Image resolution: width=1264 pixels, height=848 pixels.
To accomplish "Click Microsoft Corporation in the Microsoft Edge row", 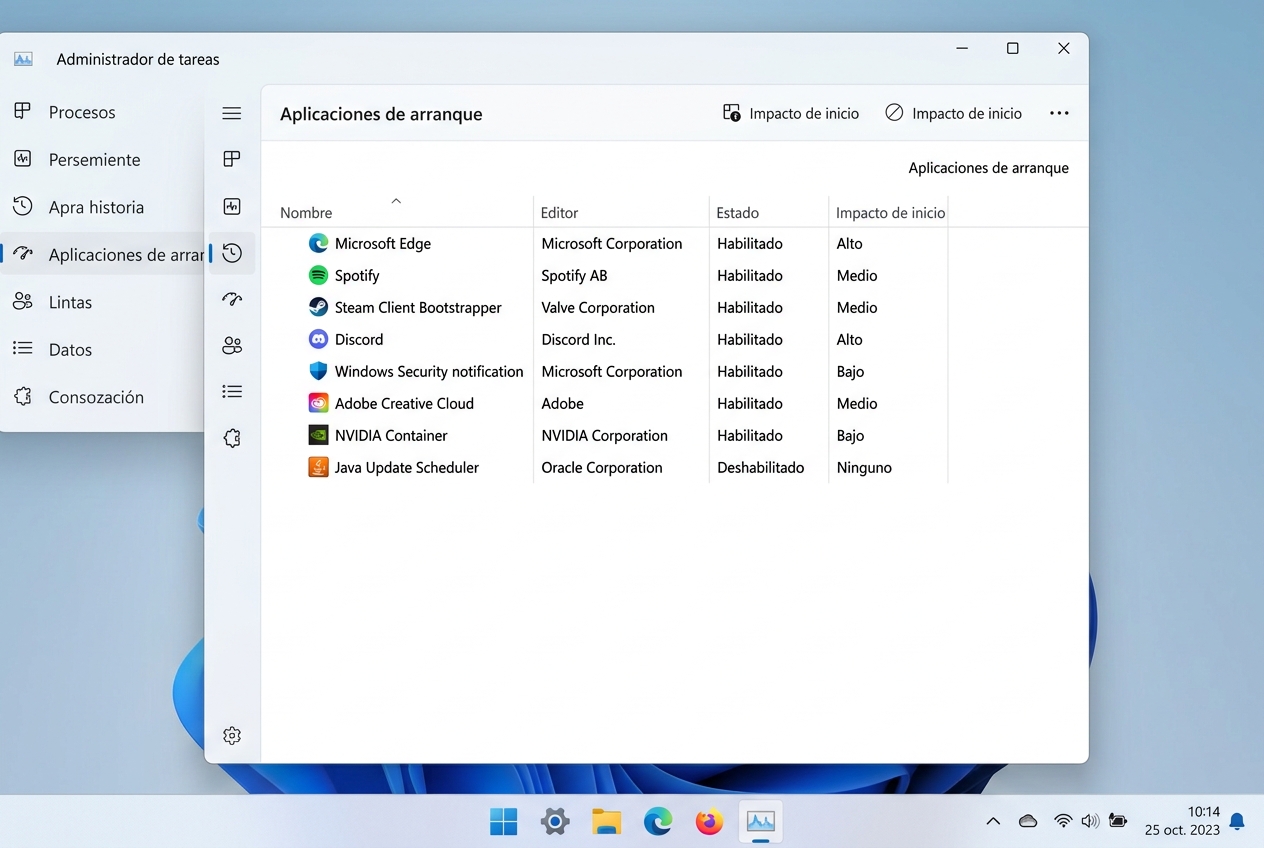I will (x=611, y=243).
